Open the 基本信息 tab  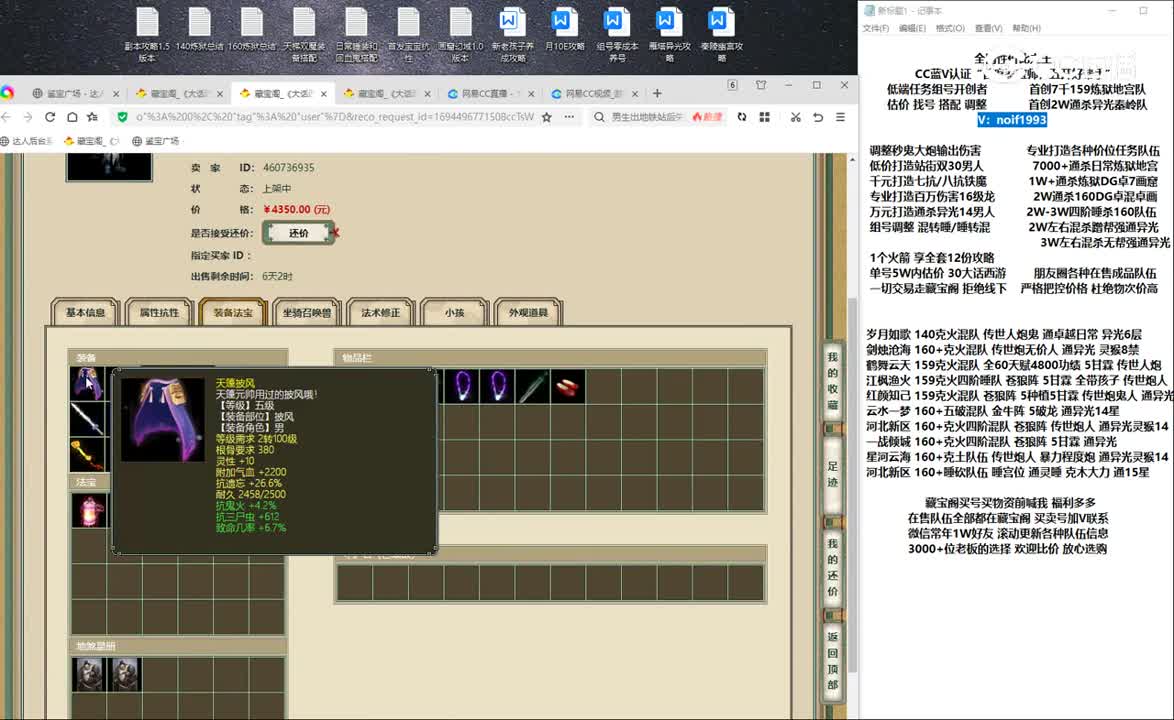(x=85, y=312)
